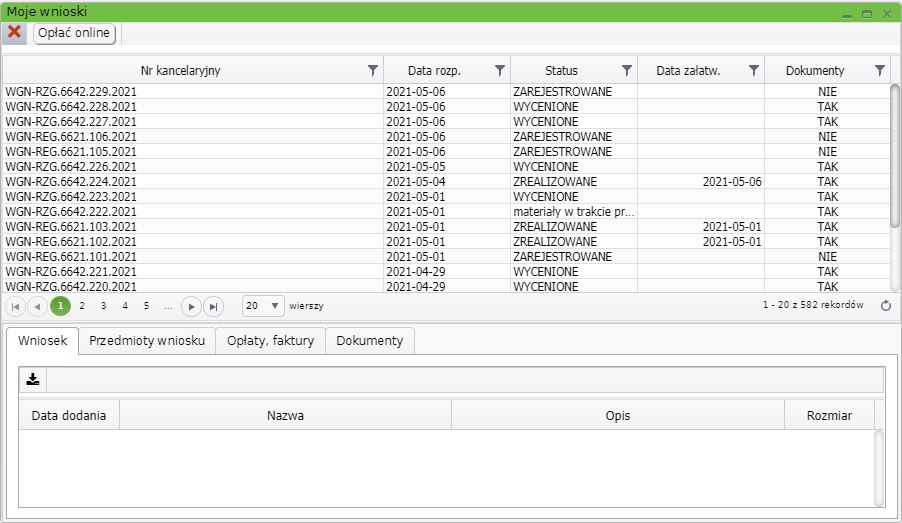Open filter for Data załatw. column
The width and height of the screenshot is (902, 523).
(x=754, y=70)
